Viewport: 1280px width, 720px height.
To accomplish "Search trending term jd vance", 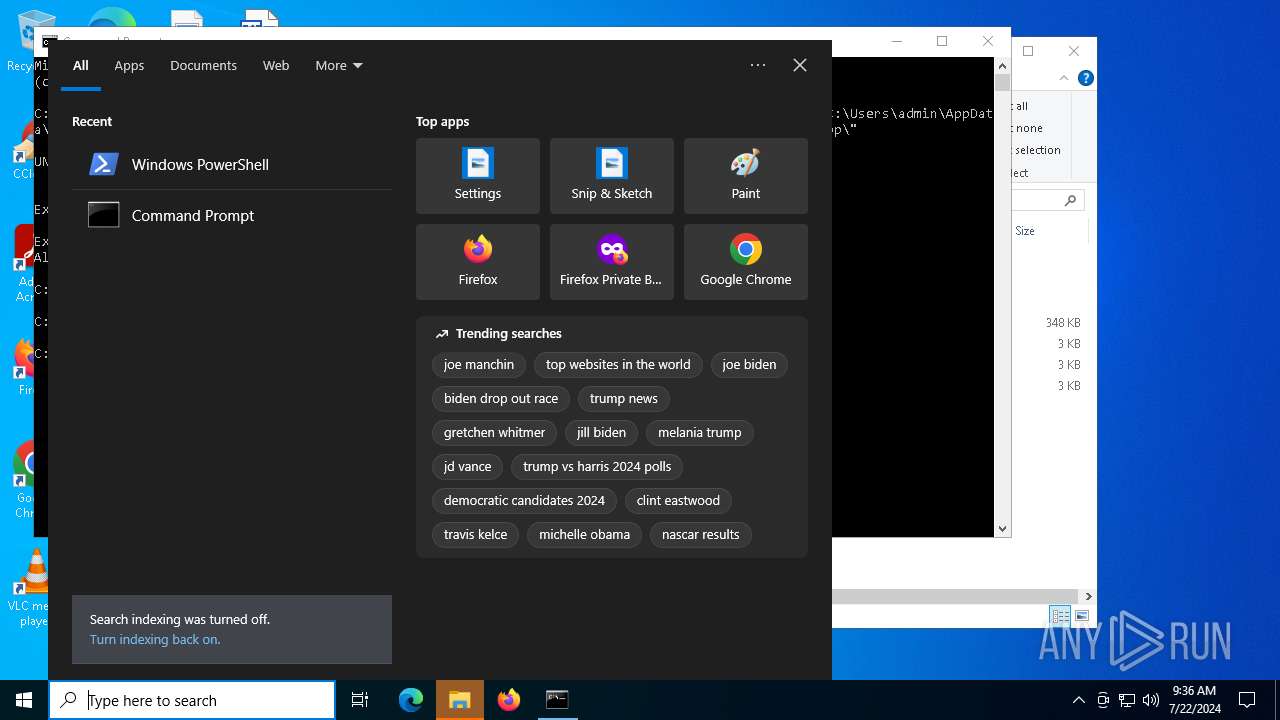I will point(468,467).
